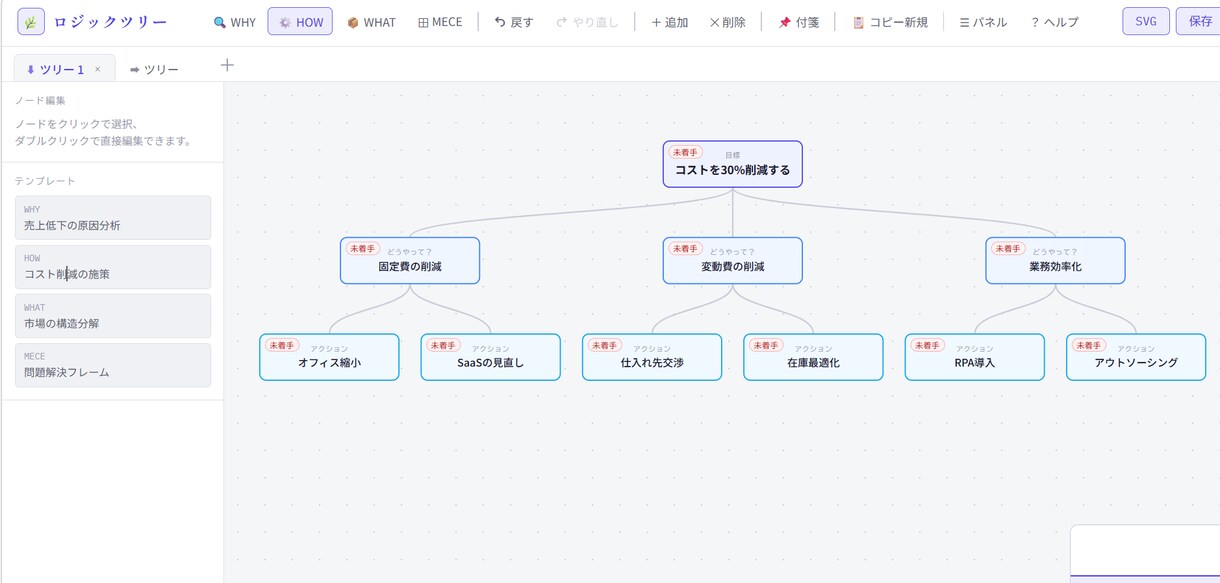The height and width of the screenshot is (583, 1220).
Task: Toggle 未着手 badge on アウトソーシング
Action: point(1088,346)
